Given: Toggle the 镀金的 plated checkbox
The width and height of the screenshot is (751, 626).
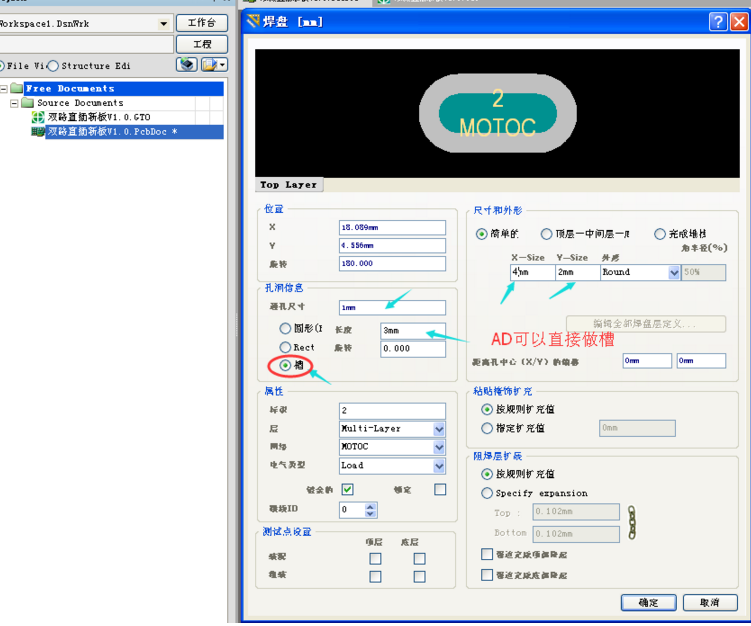Looking at the screenshot, I should (x=347, y=489).
